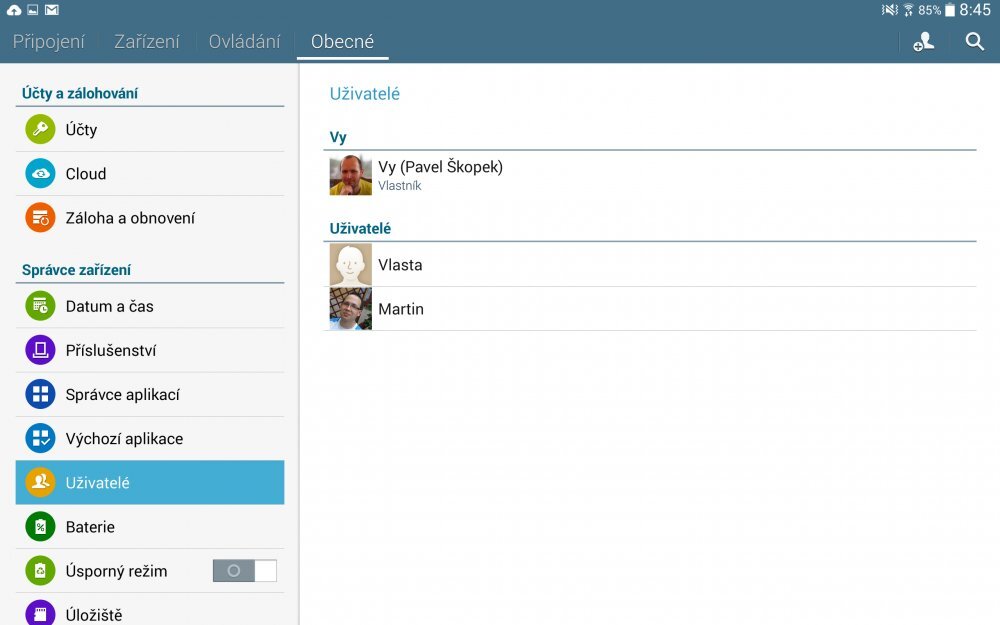1000x625 pixels.
Task: Open Příslušenství icon
Action: click(x=40, y=350)
